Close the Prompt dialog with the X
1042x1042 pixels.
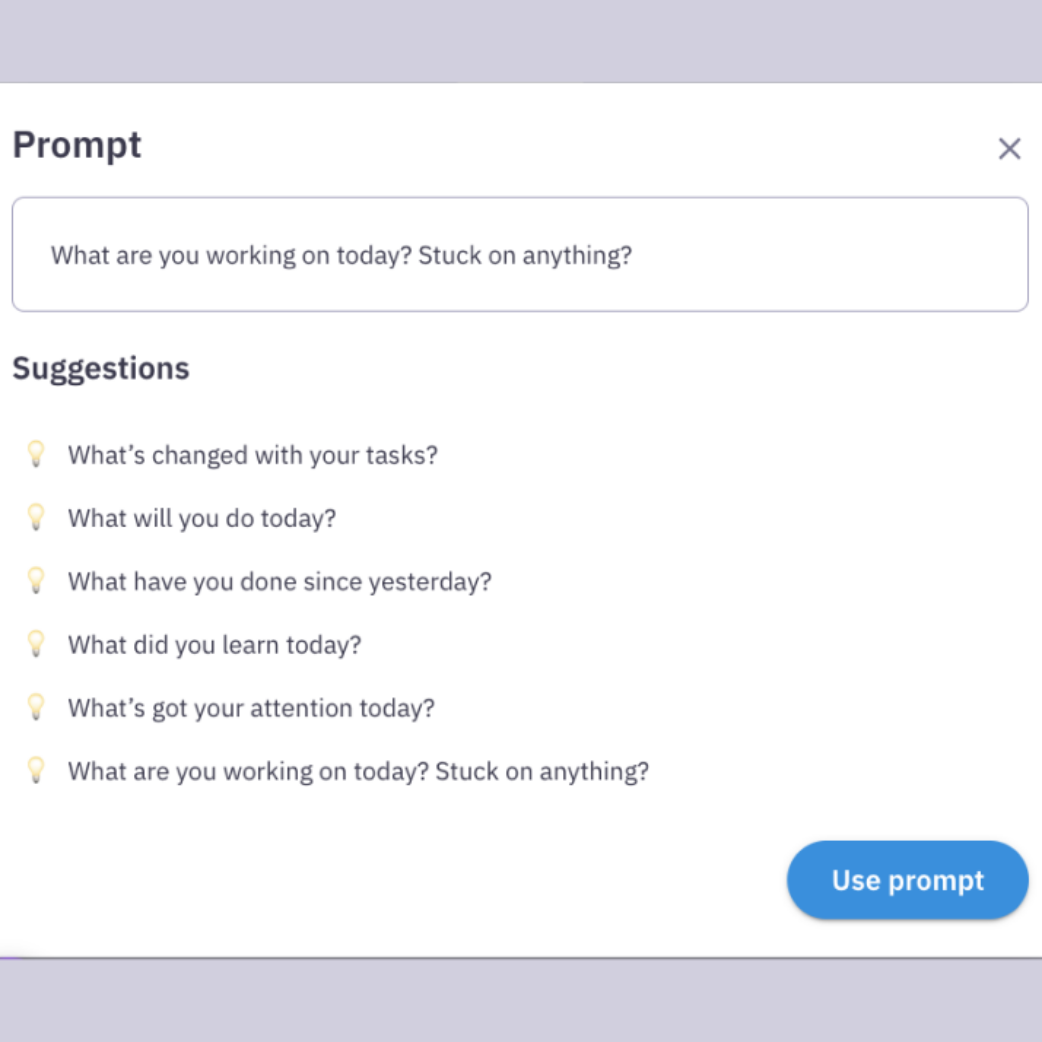[1009, 149]
